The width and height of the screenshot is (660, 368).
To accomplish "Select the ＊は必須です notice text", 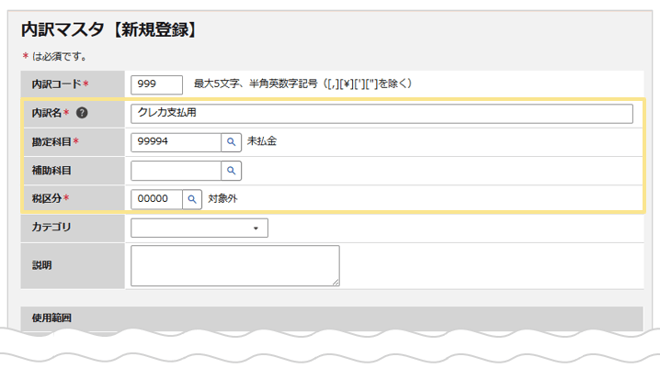I will pyautogui.click(x=55, y=56).
